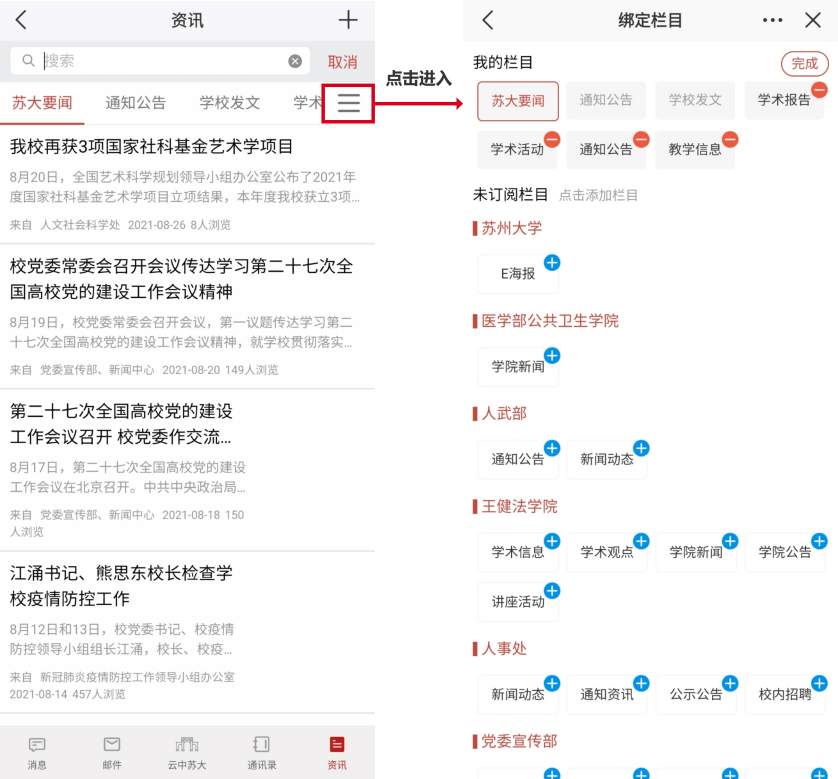Add E海报 column with plus badge
Screen dimensions: 838x779
click(552, 263)
